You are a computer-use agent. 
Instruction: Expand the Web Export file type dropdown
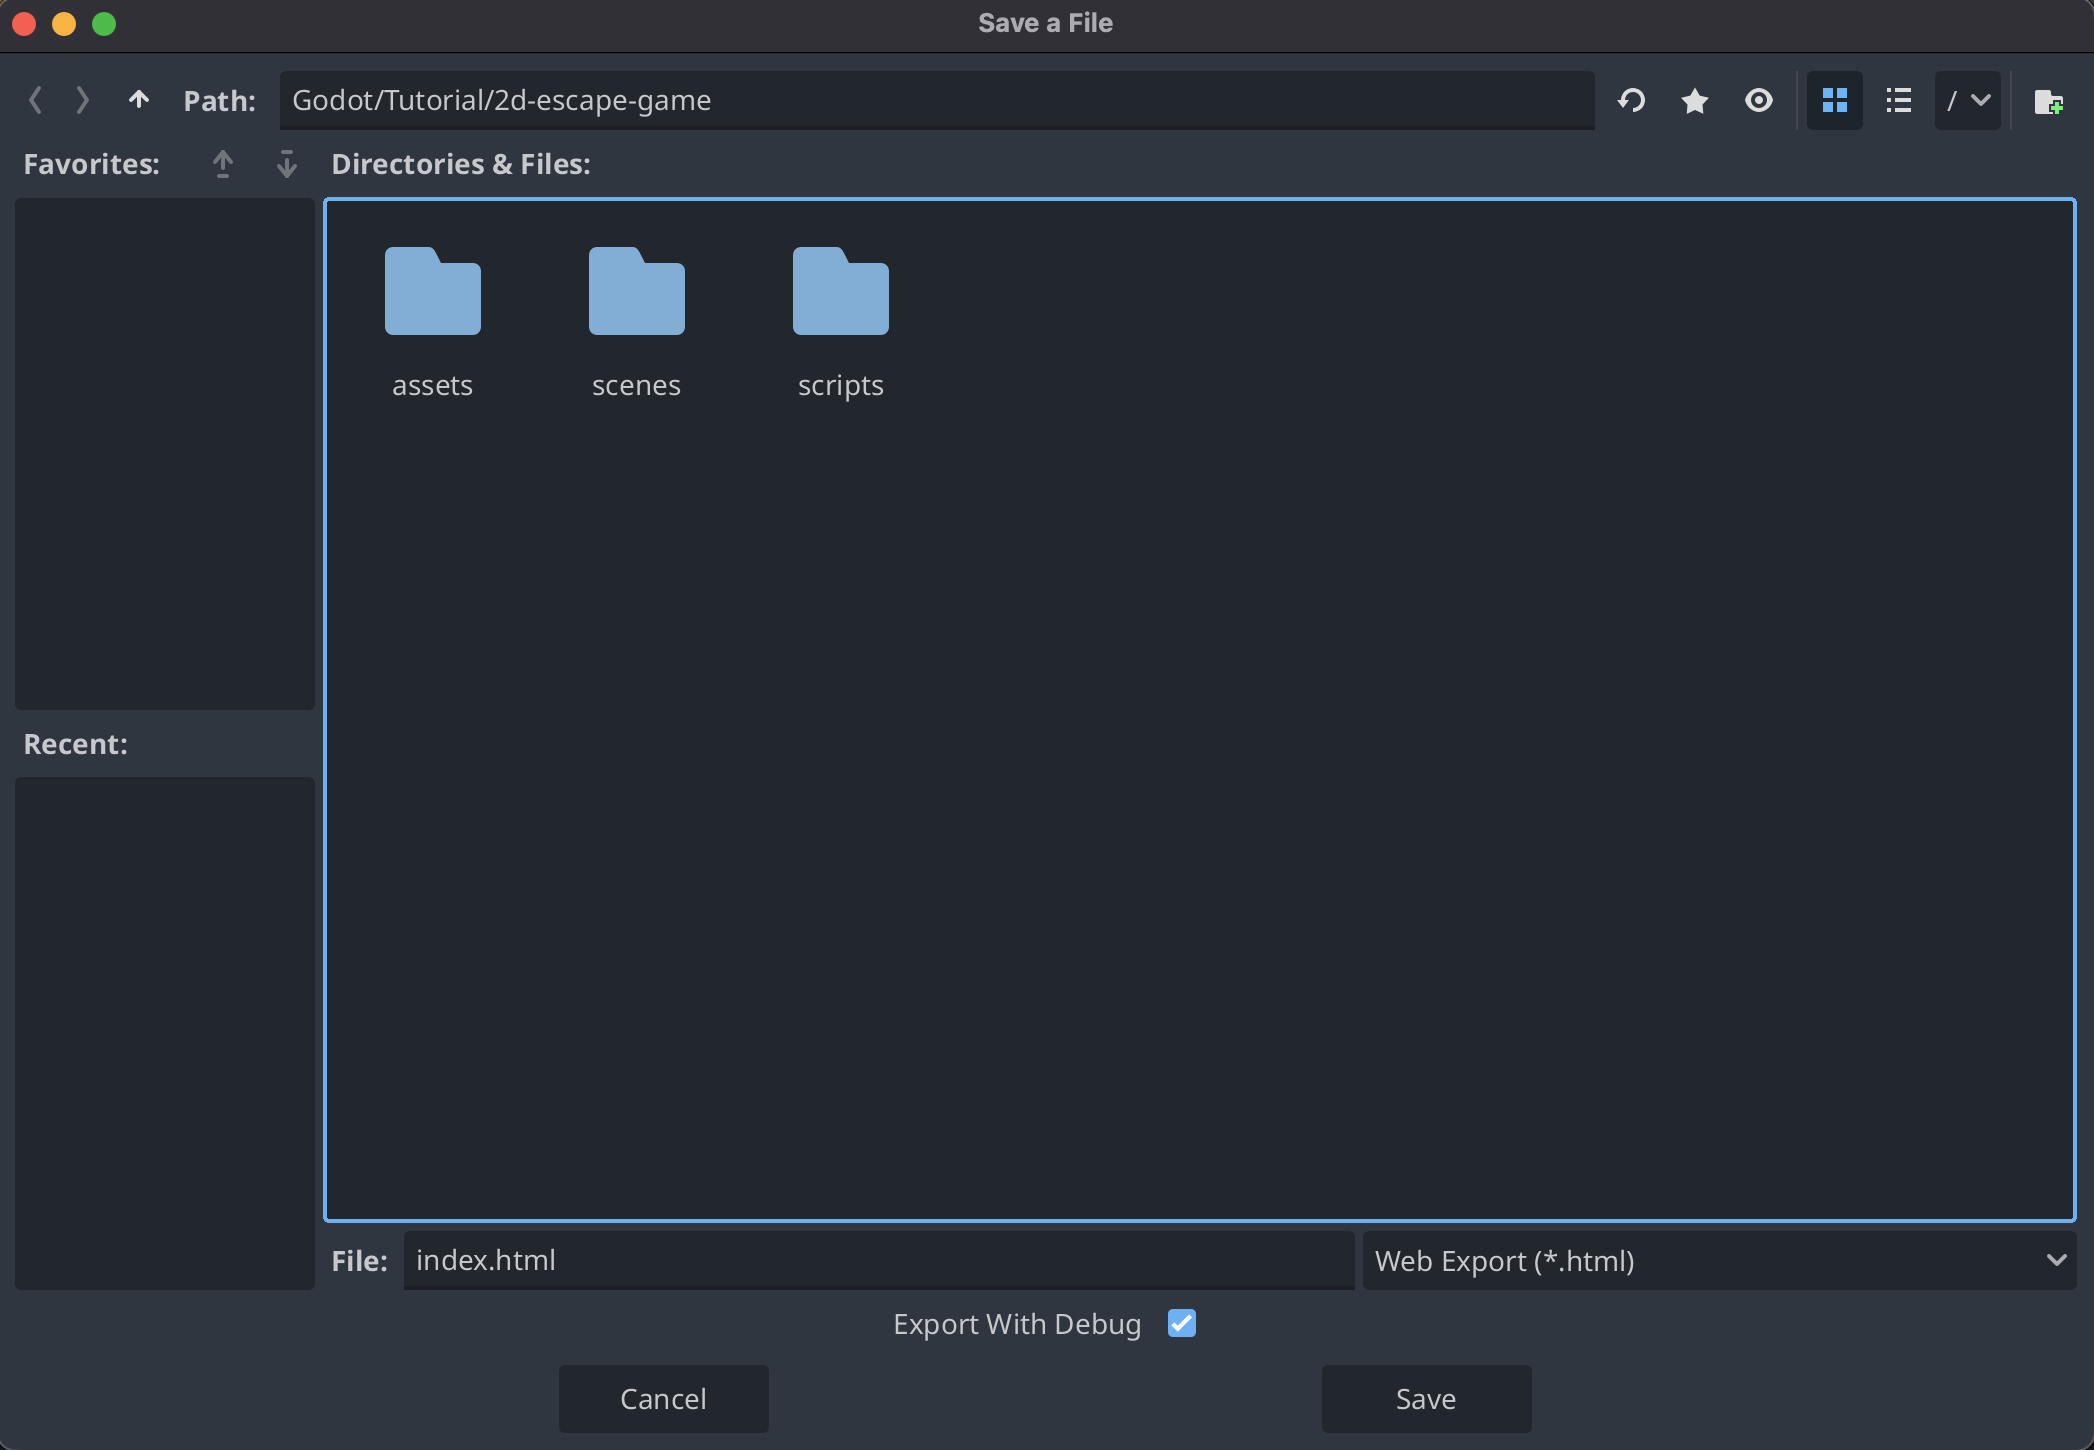(x=1719, y=1260)
